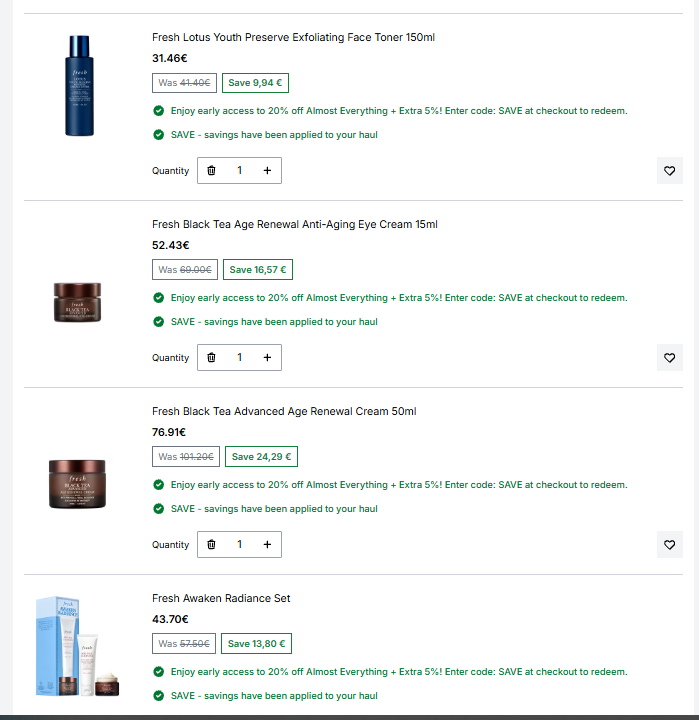Add Lotus Face Toner to wishlist heart
Image resolution: width=699 pixels, height=720 pixels.
670,170
